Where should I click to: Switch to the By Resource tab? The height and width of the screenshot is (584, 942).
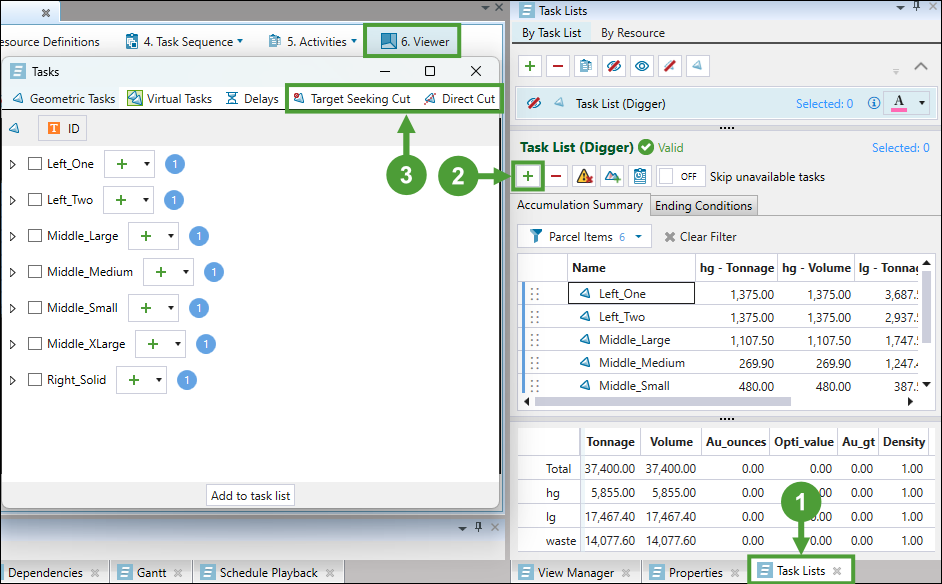coord(632,33)
